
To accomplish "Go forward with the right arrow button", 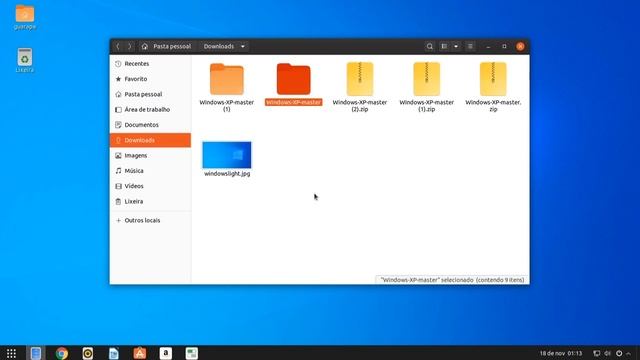I will click(x=129, y=47).
